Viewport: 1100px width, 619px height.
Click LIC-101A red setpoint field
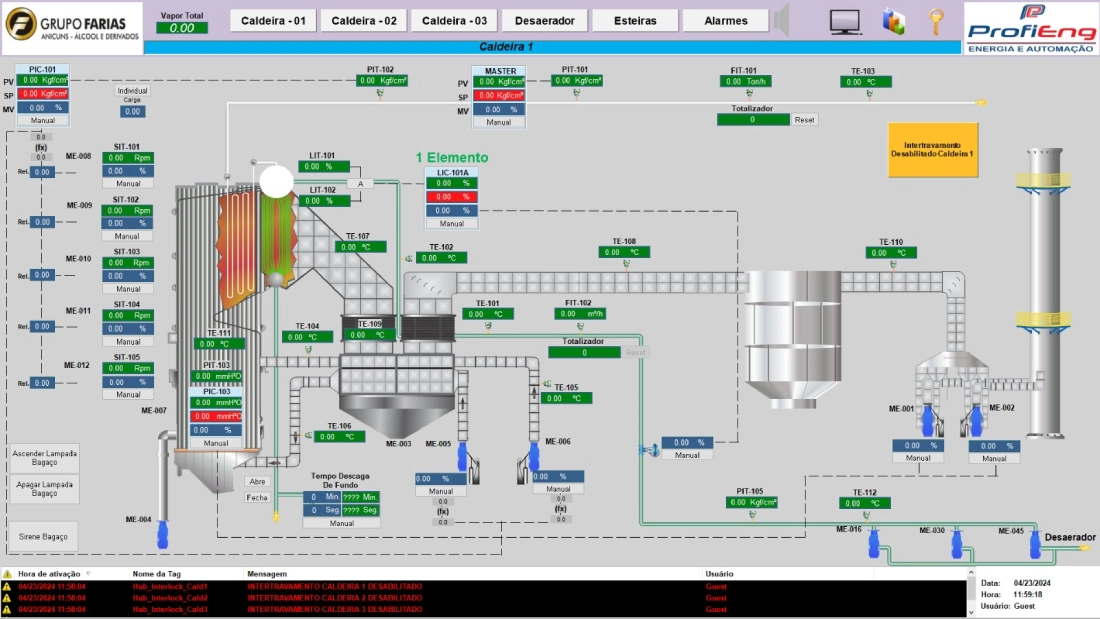(x=452, y=197)
